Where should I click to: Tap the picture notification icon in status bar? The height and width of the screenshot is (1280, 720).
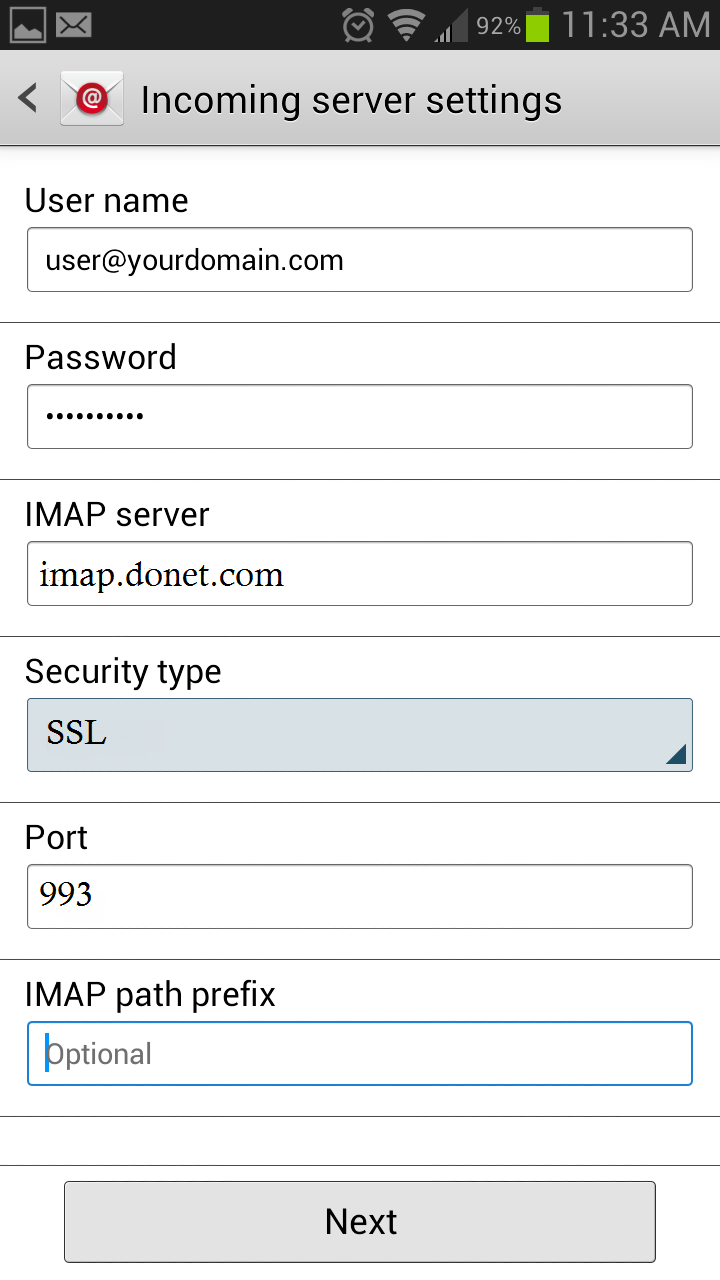28,24
